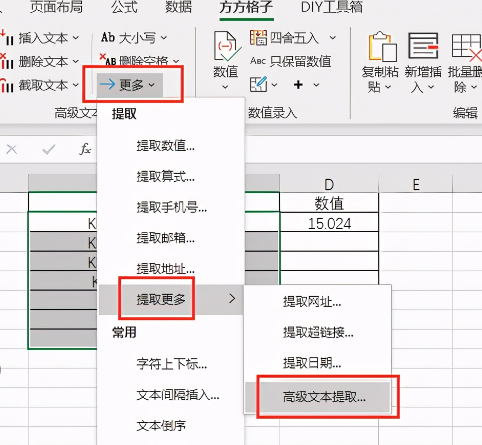Click the cell containing 15.024
The width and height of the screenshot is (482, 445).
point(329,222)
